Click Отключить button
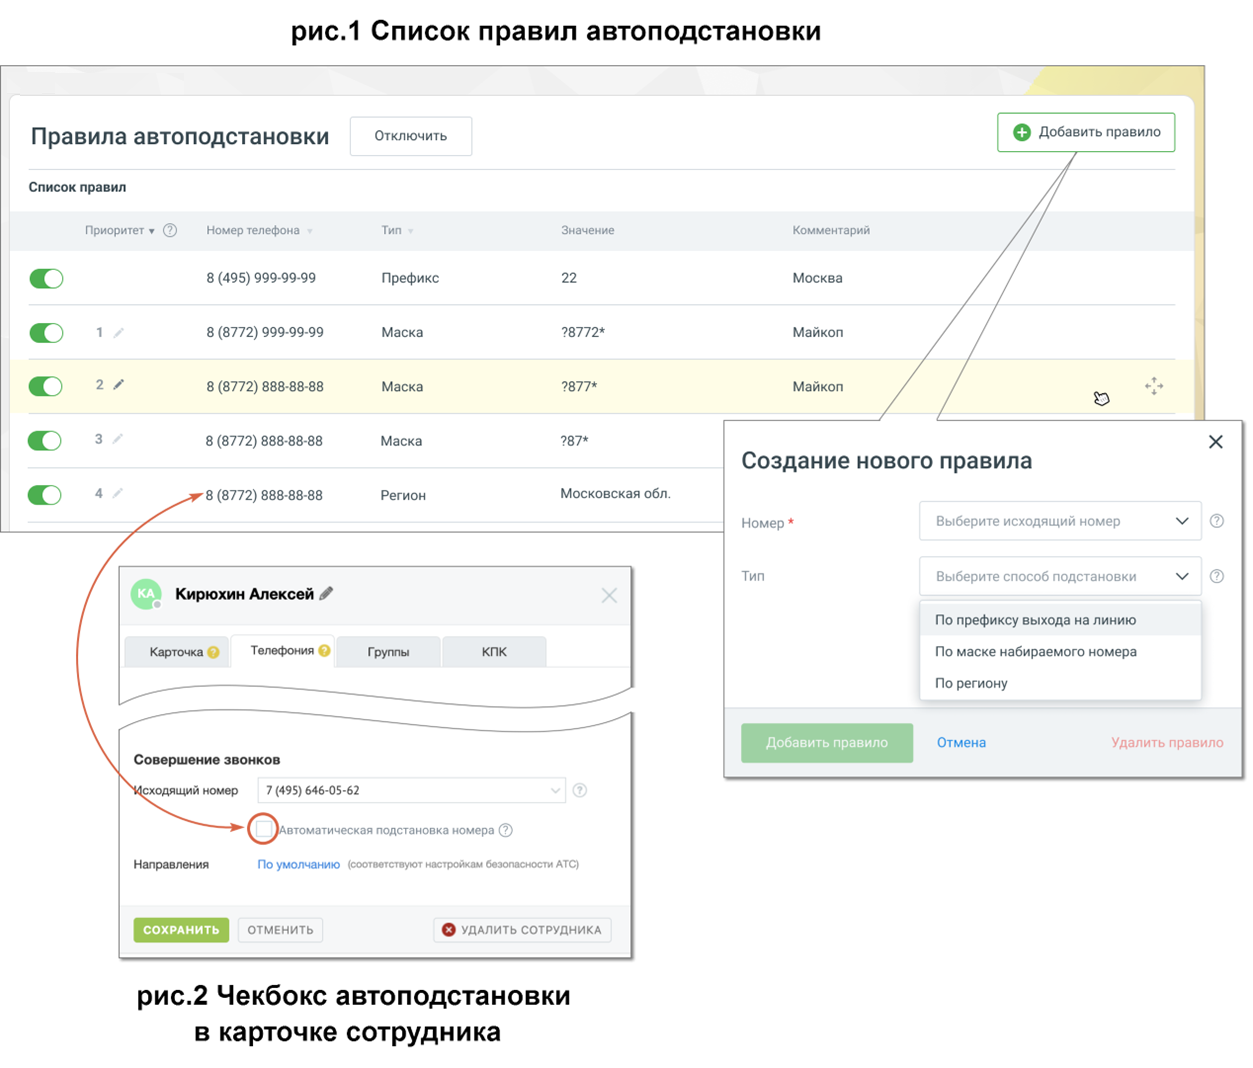The image size is (1253, 1068). (x=411, y=136)
